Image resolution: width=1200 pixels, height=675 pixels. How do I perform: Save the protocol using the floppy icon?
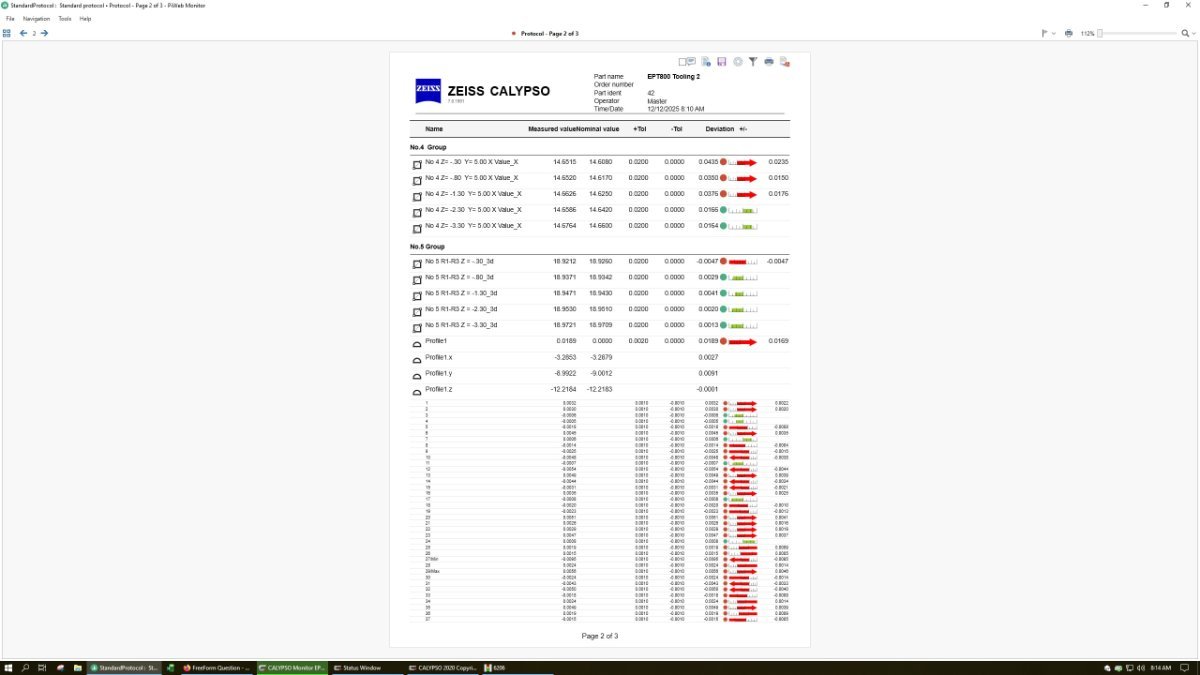point(721,62)
